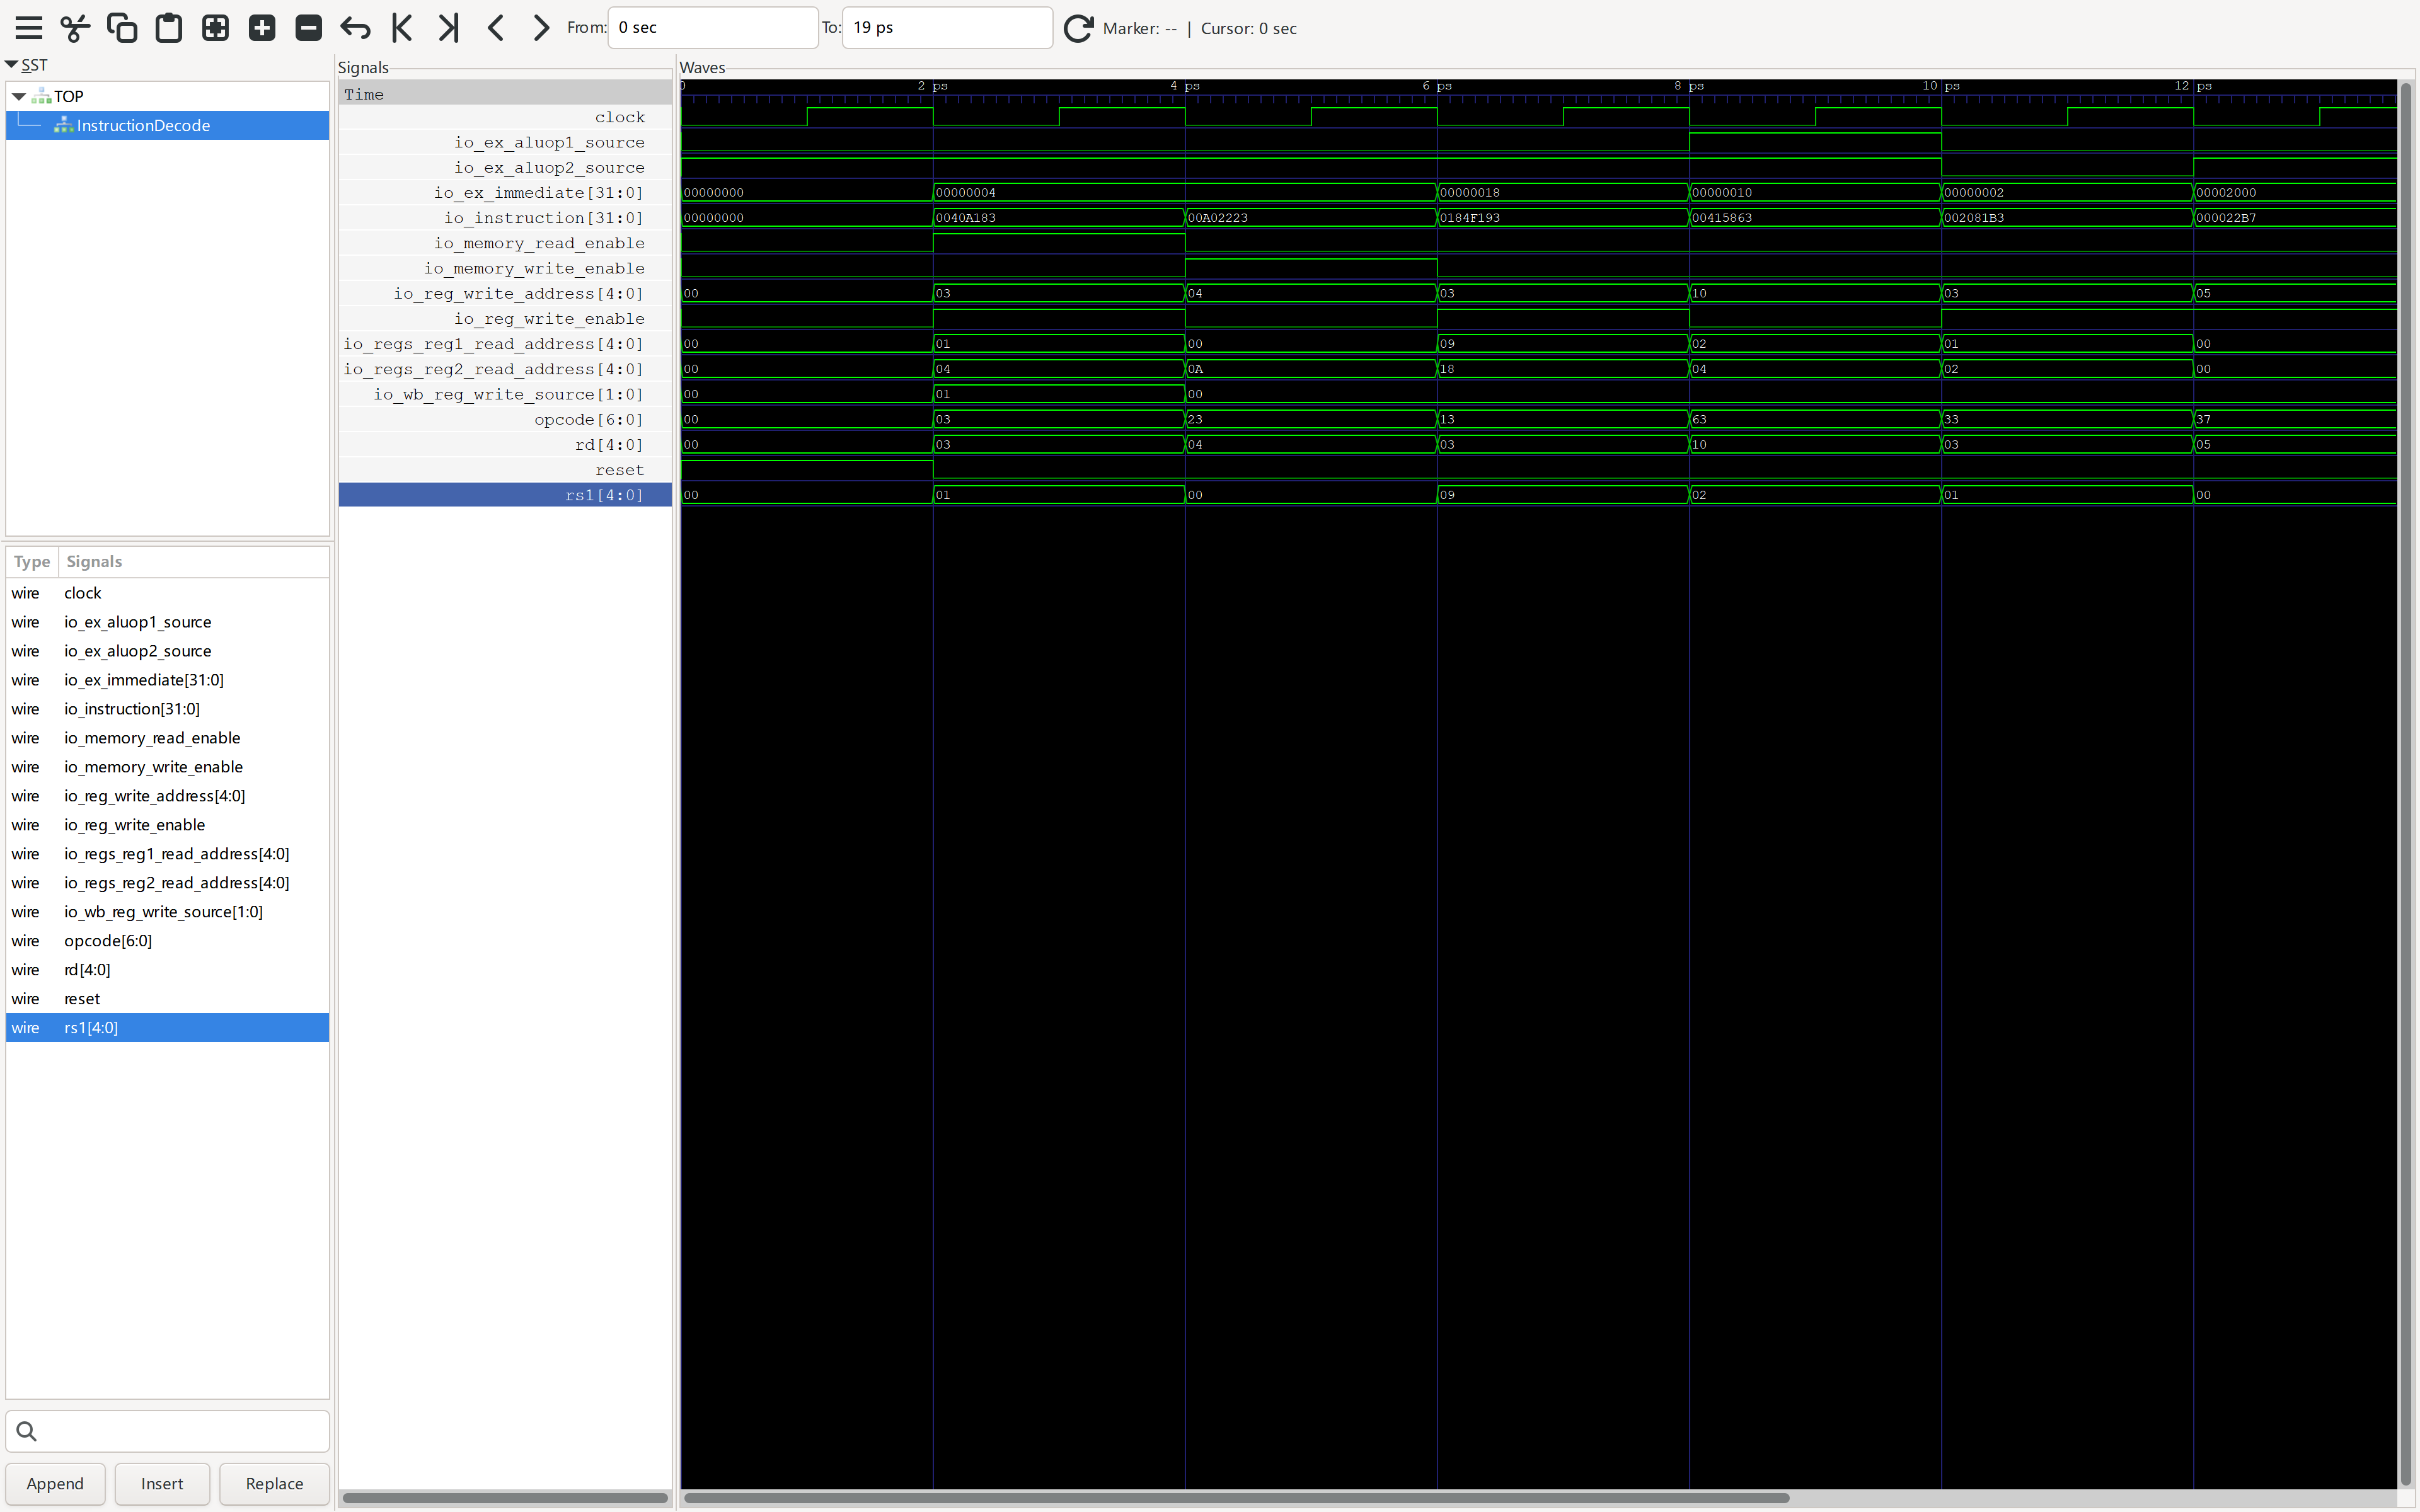Click the reload waveform icon
Viewport: 2420px width, 1512px height.
point(1077,28)
